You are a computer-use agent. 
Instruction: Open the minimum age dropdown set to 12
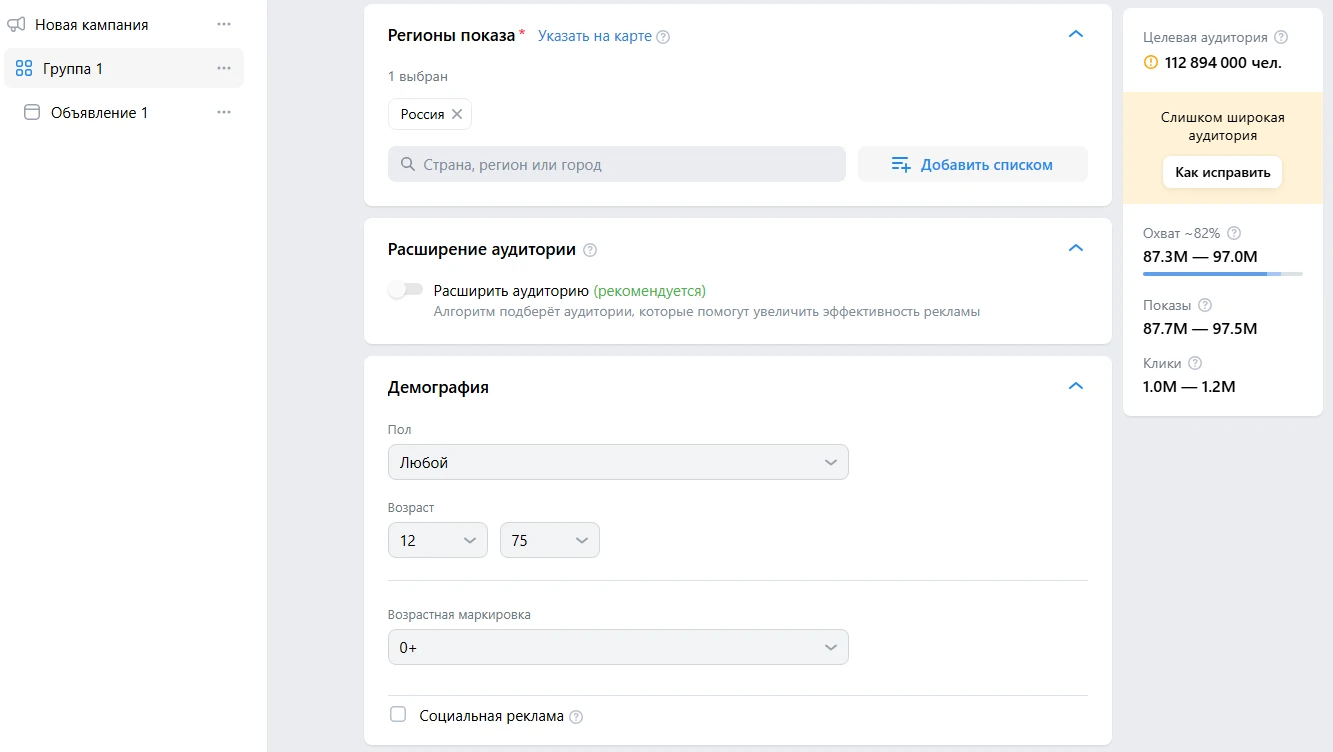pos(437,541)
